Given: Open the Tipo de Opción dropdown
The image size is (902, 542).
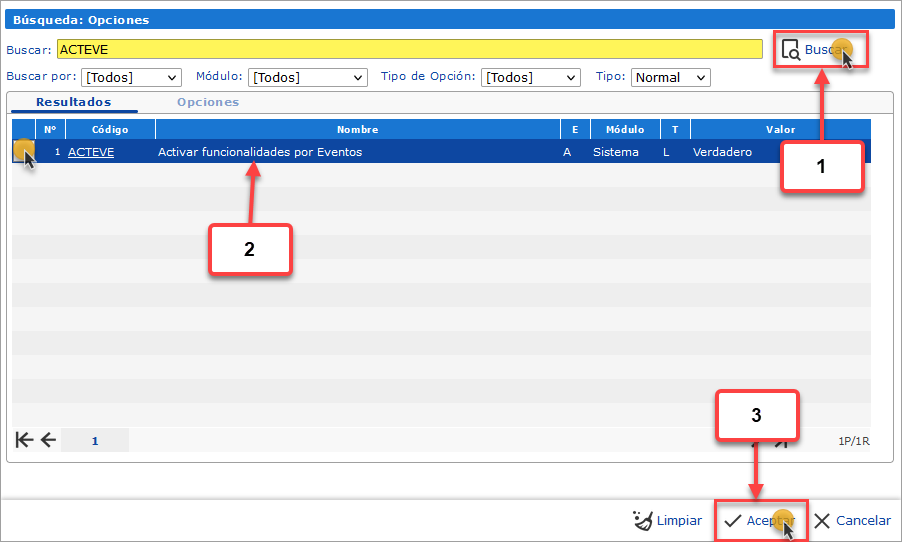Looking at the screenshot, I should point(530,77).
